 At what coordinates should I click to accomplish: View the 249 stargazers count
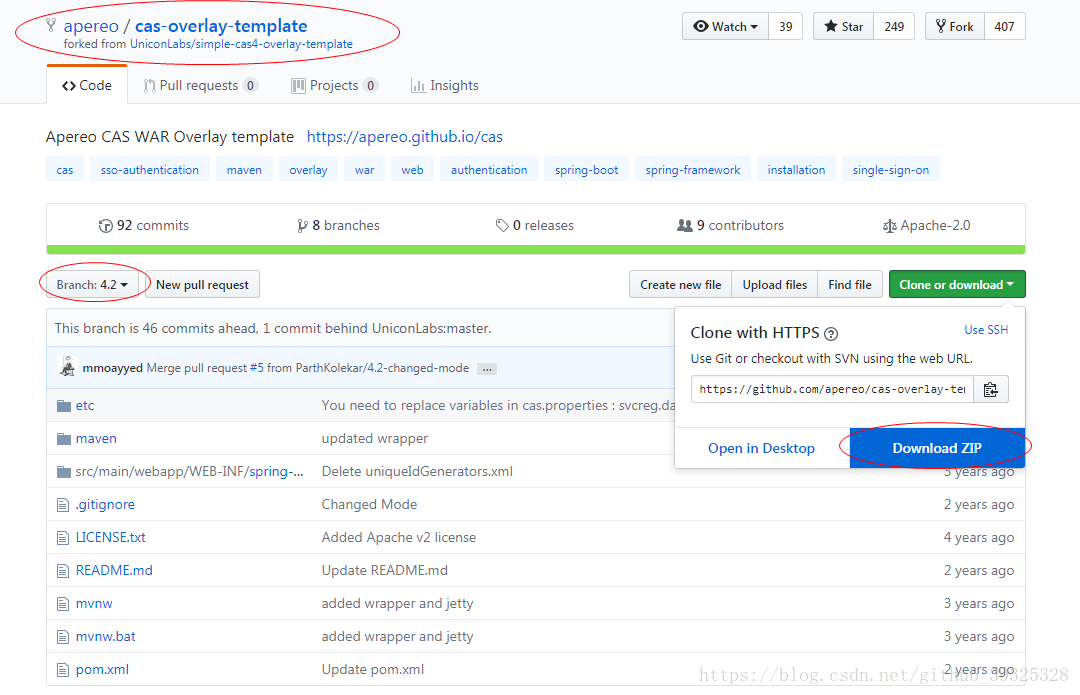(x=894, y=26)
